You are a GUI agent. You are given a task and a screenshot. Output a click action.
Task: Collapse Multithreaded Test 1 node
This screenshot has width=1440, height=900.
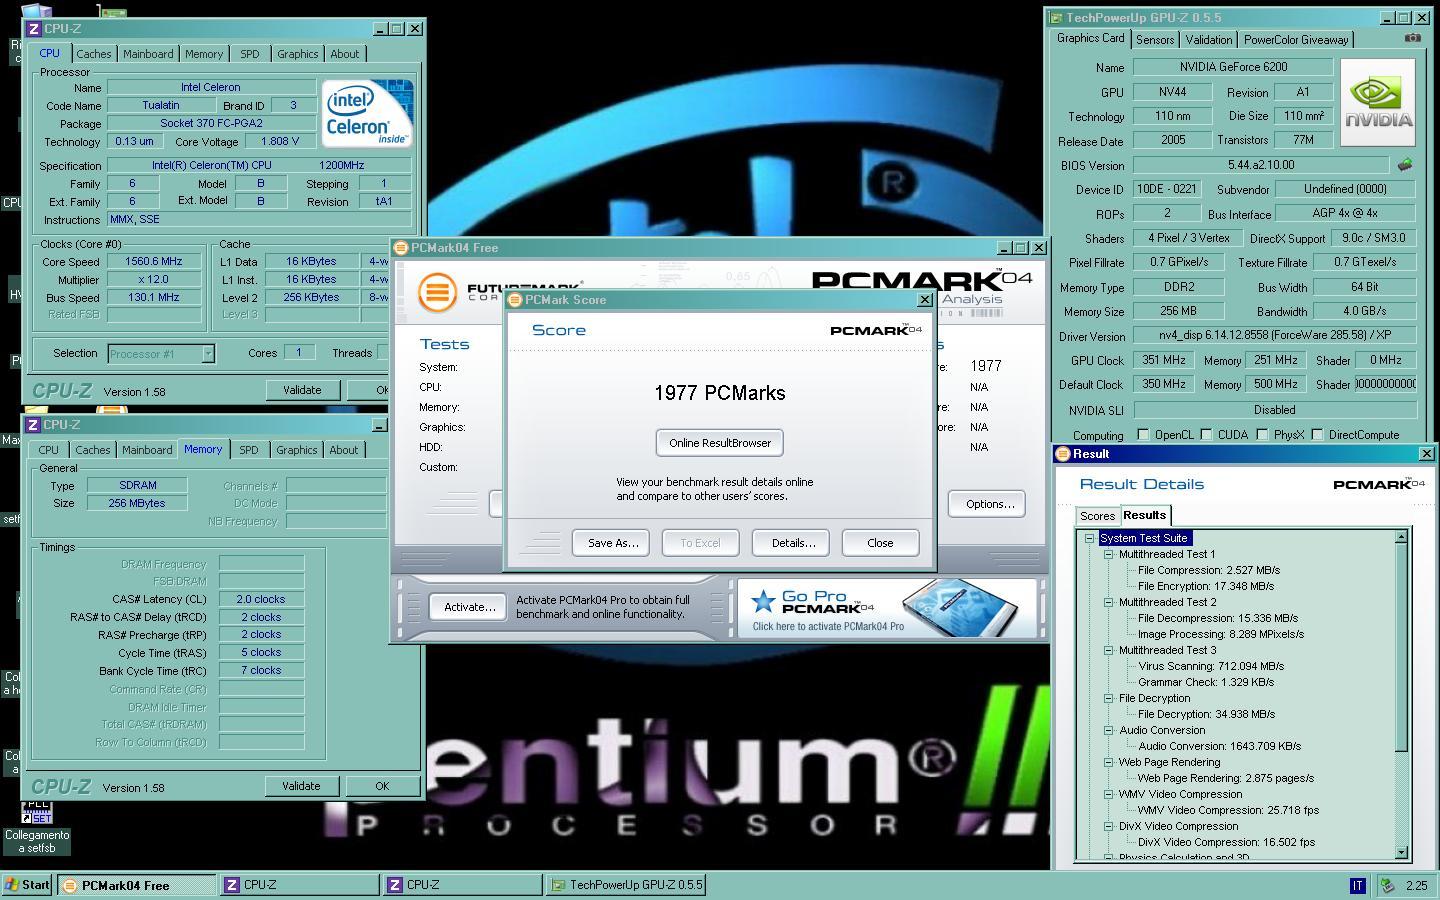pyautogui.click(x=1109, y=554)
